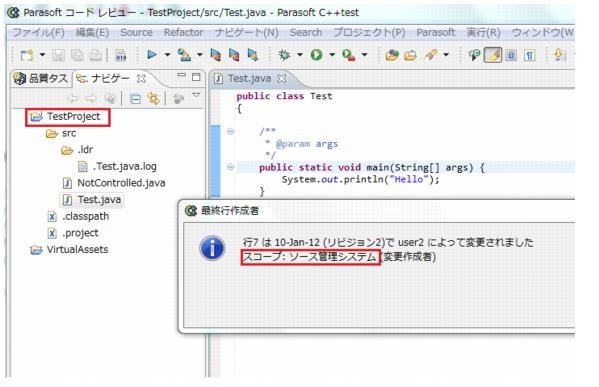Click the Forward arrow in Navigator toolbar
The image size is (599, 387).
[x=91, y=99]
